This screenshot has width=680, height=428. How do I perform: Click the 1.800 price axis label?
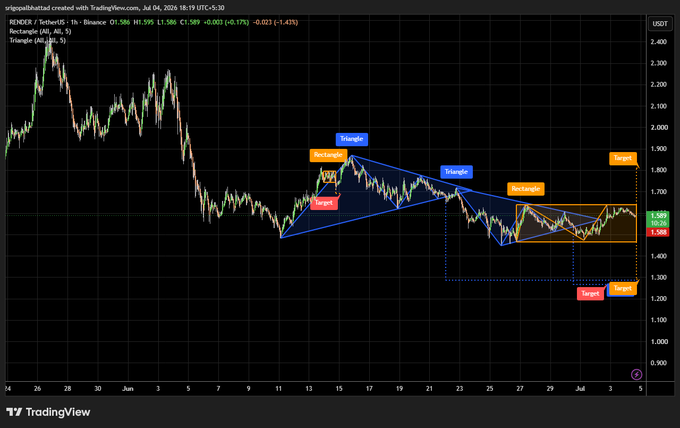point(659,170)
